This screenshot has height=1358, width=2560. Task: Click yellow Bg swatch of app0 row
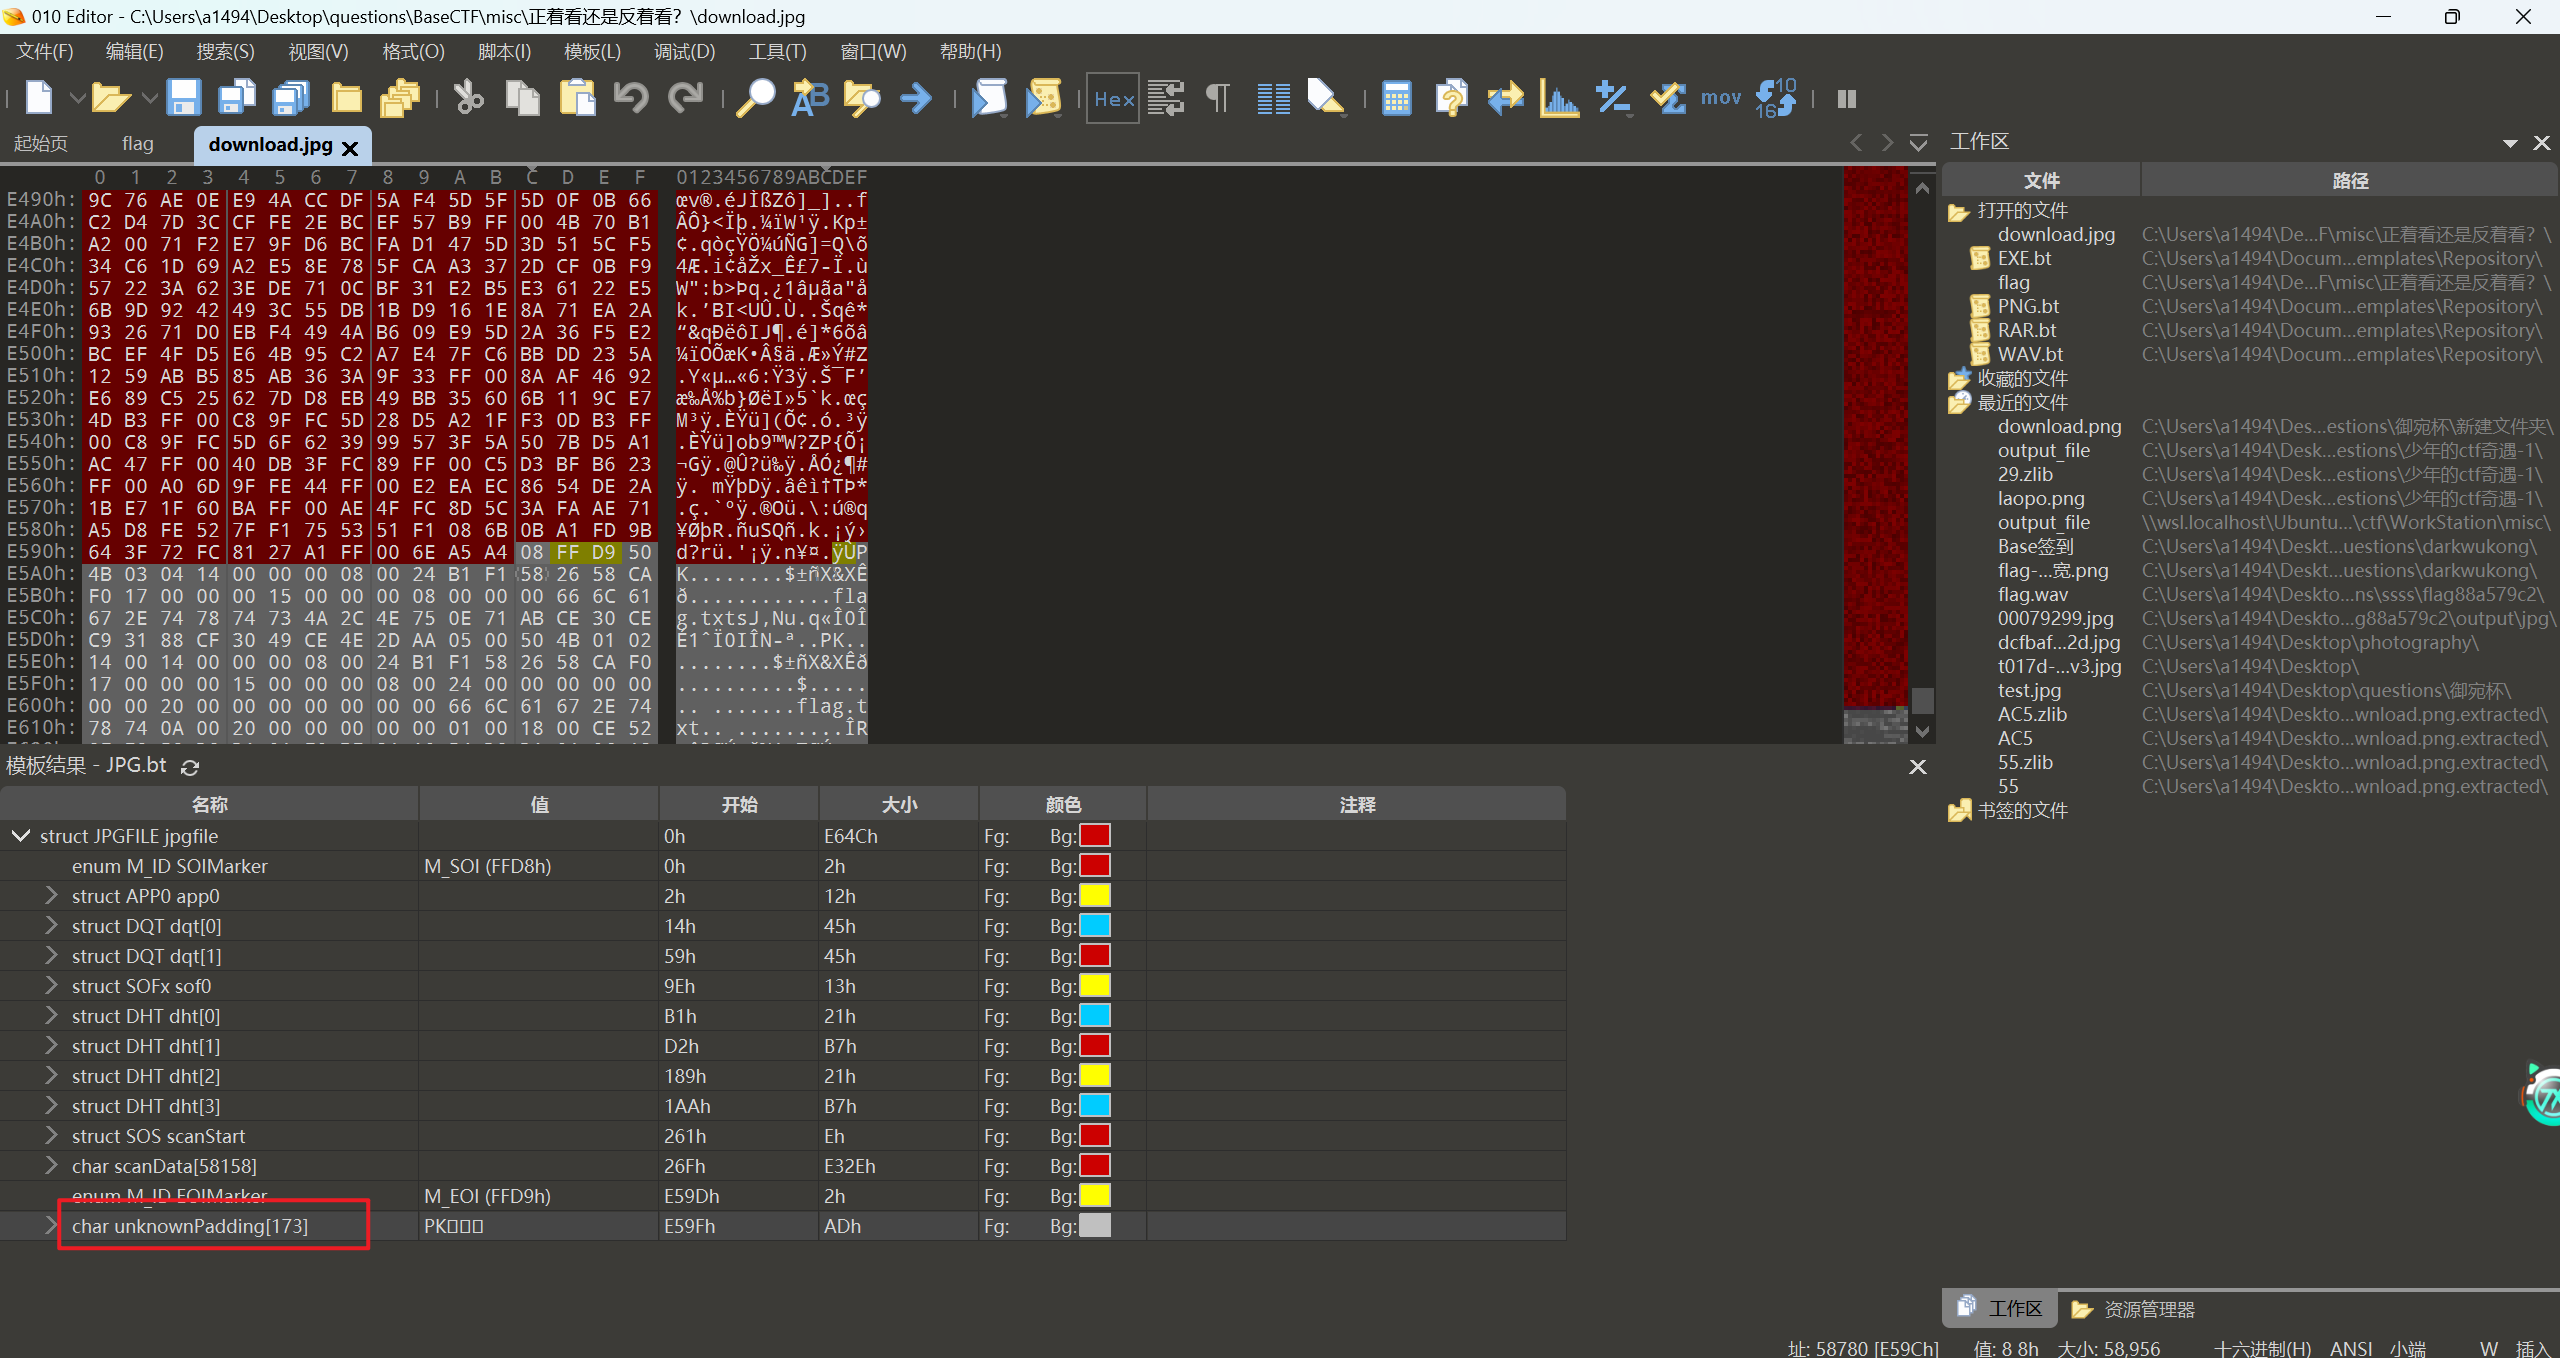coord(1095,895)
